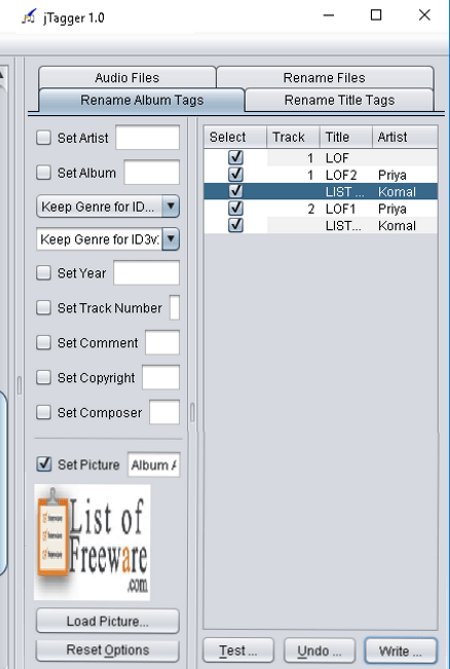
Task: Uncheck the Set Picture checkbox
Action: pyautogui.click(x=44, y=464)
